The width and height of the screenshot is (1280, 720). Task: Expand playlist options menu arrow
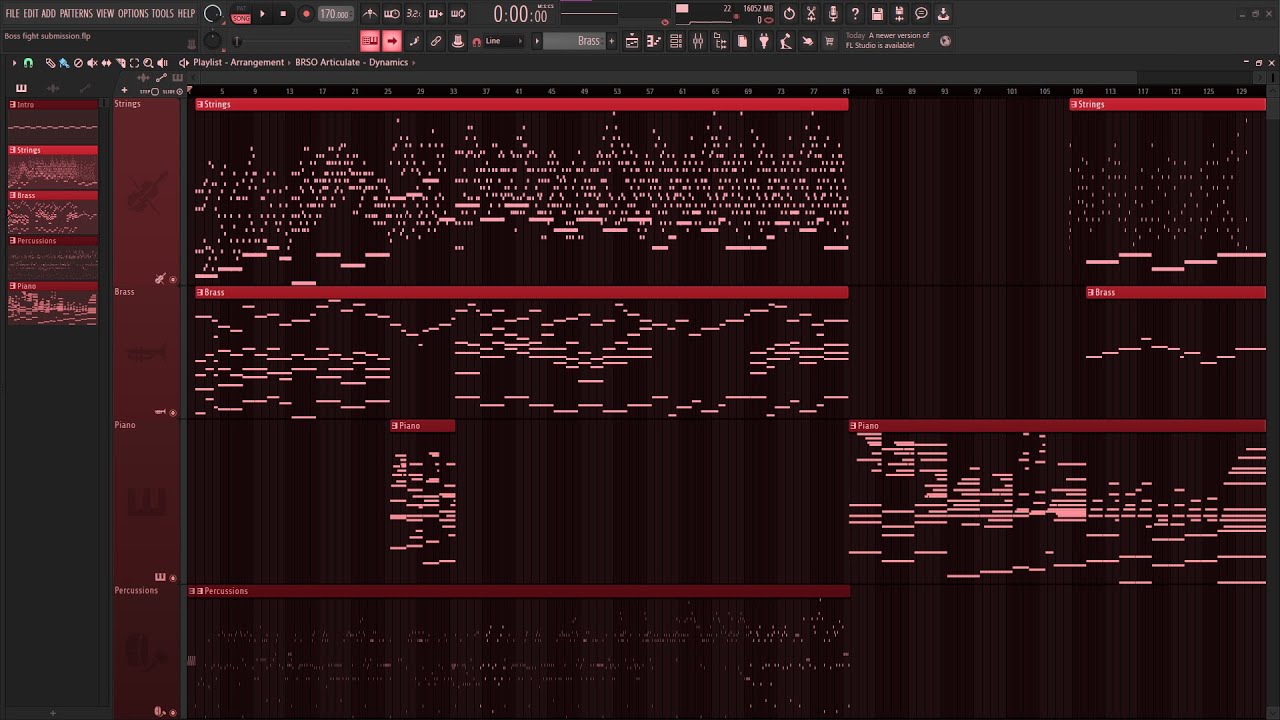click(x=14, y=62)
